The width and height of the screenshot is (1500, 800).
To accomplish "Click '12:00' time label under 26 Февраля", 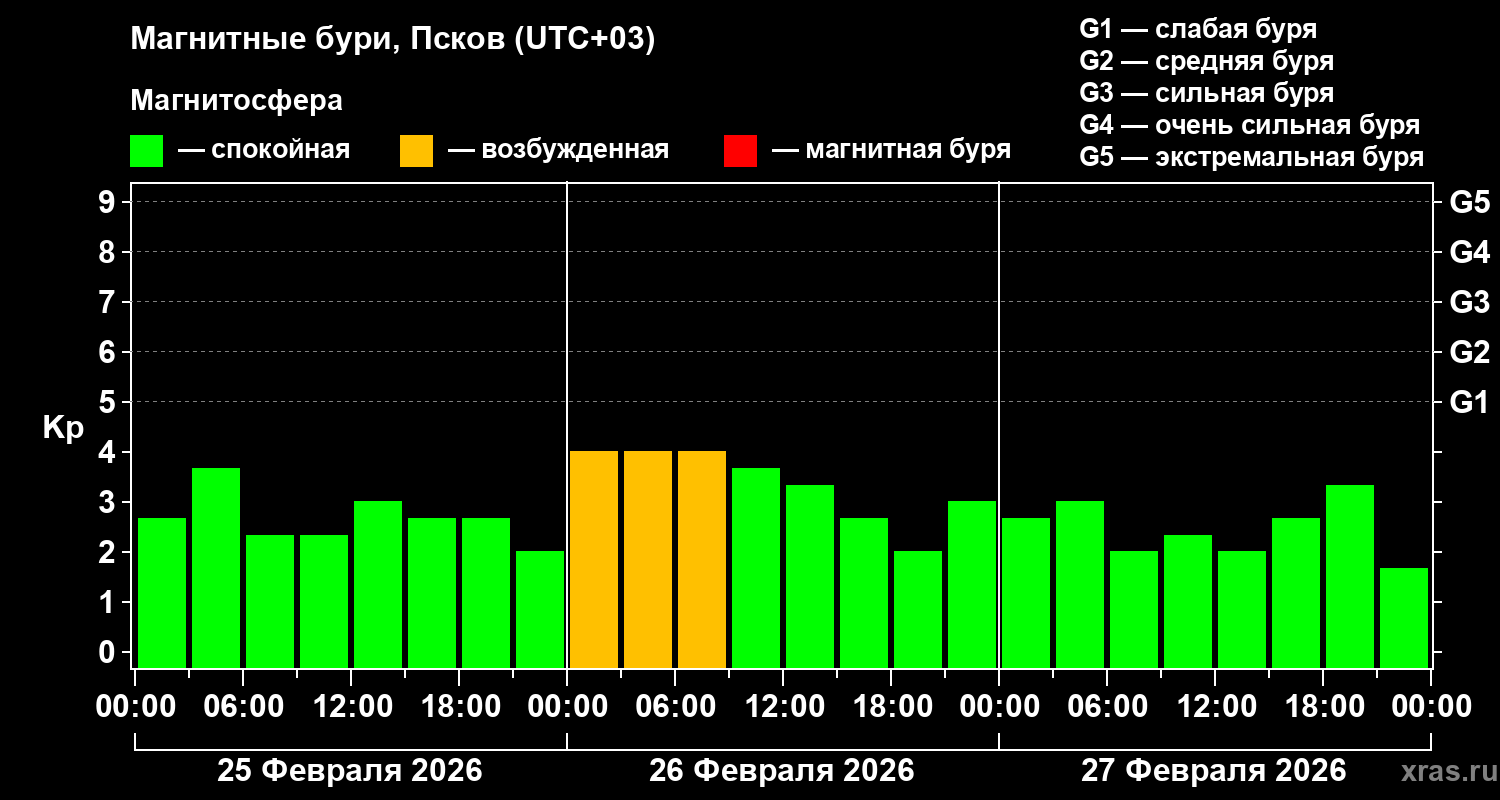I will (x=783, y=707).
